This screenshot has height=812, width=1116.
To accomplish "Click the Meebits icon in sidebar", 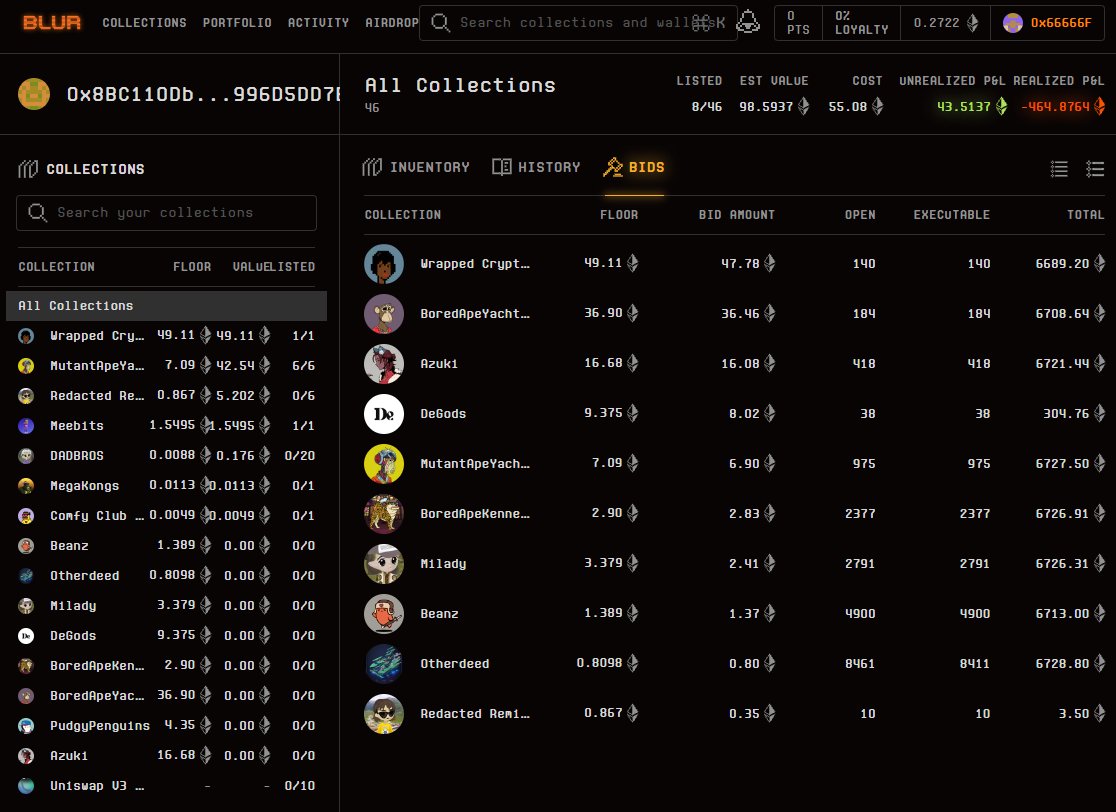I will pos(26,426).
